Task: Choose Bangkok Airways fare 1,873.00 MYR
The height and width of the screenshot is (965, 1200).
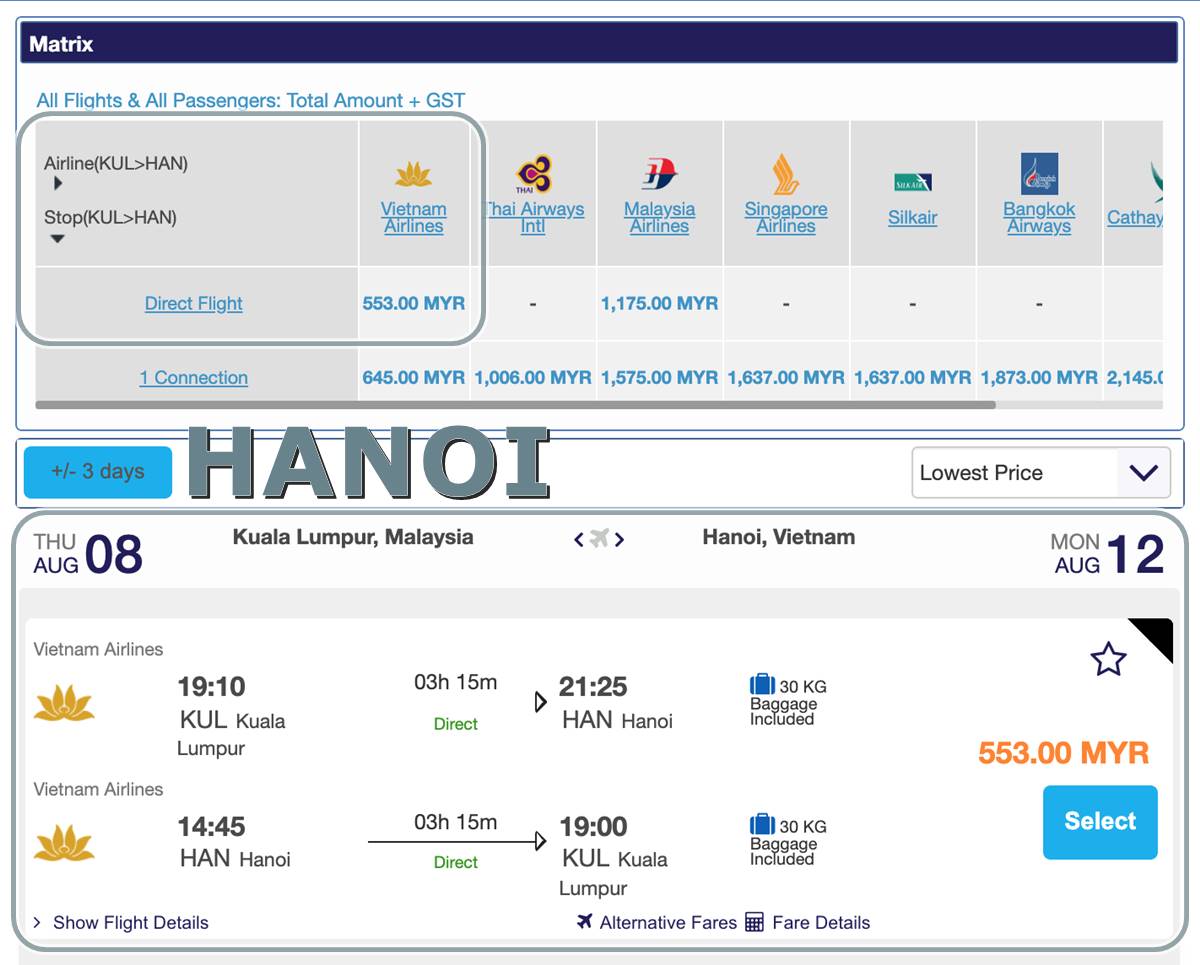Action: (1039, 378)
